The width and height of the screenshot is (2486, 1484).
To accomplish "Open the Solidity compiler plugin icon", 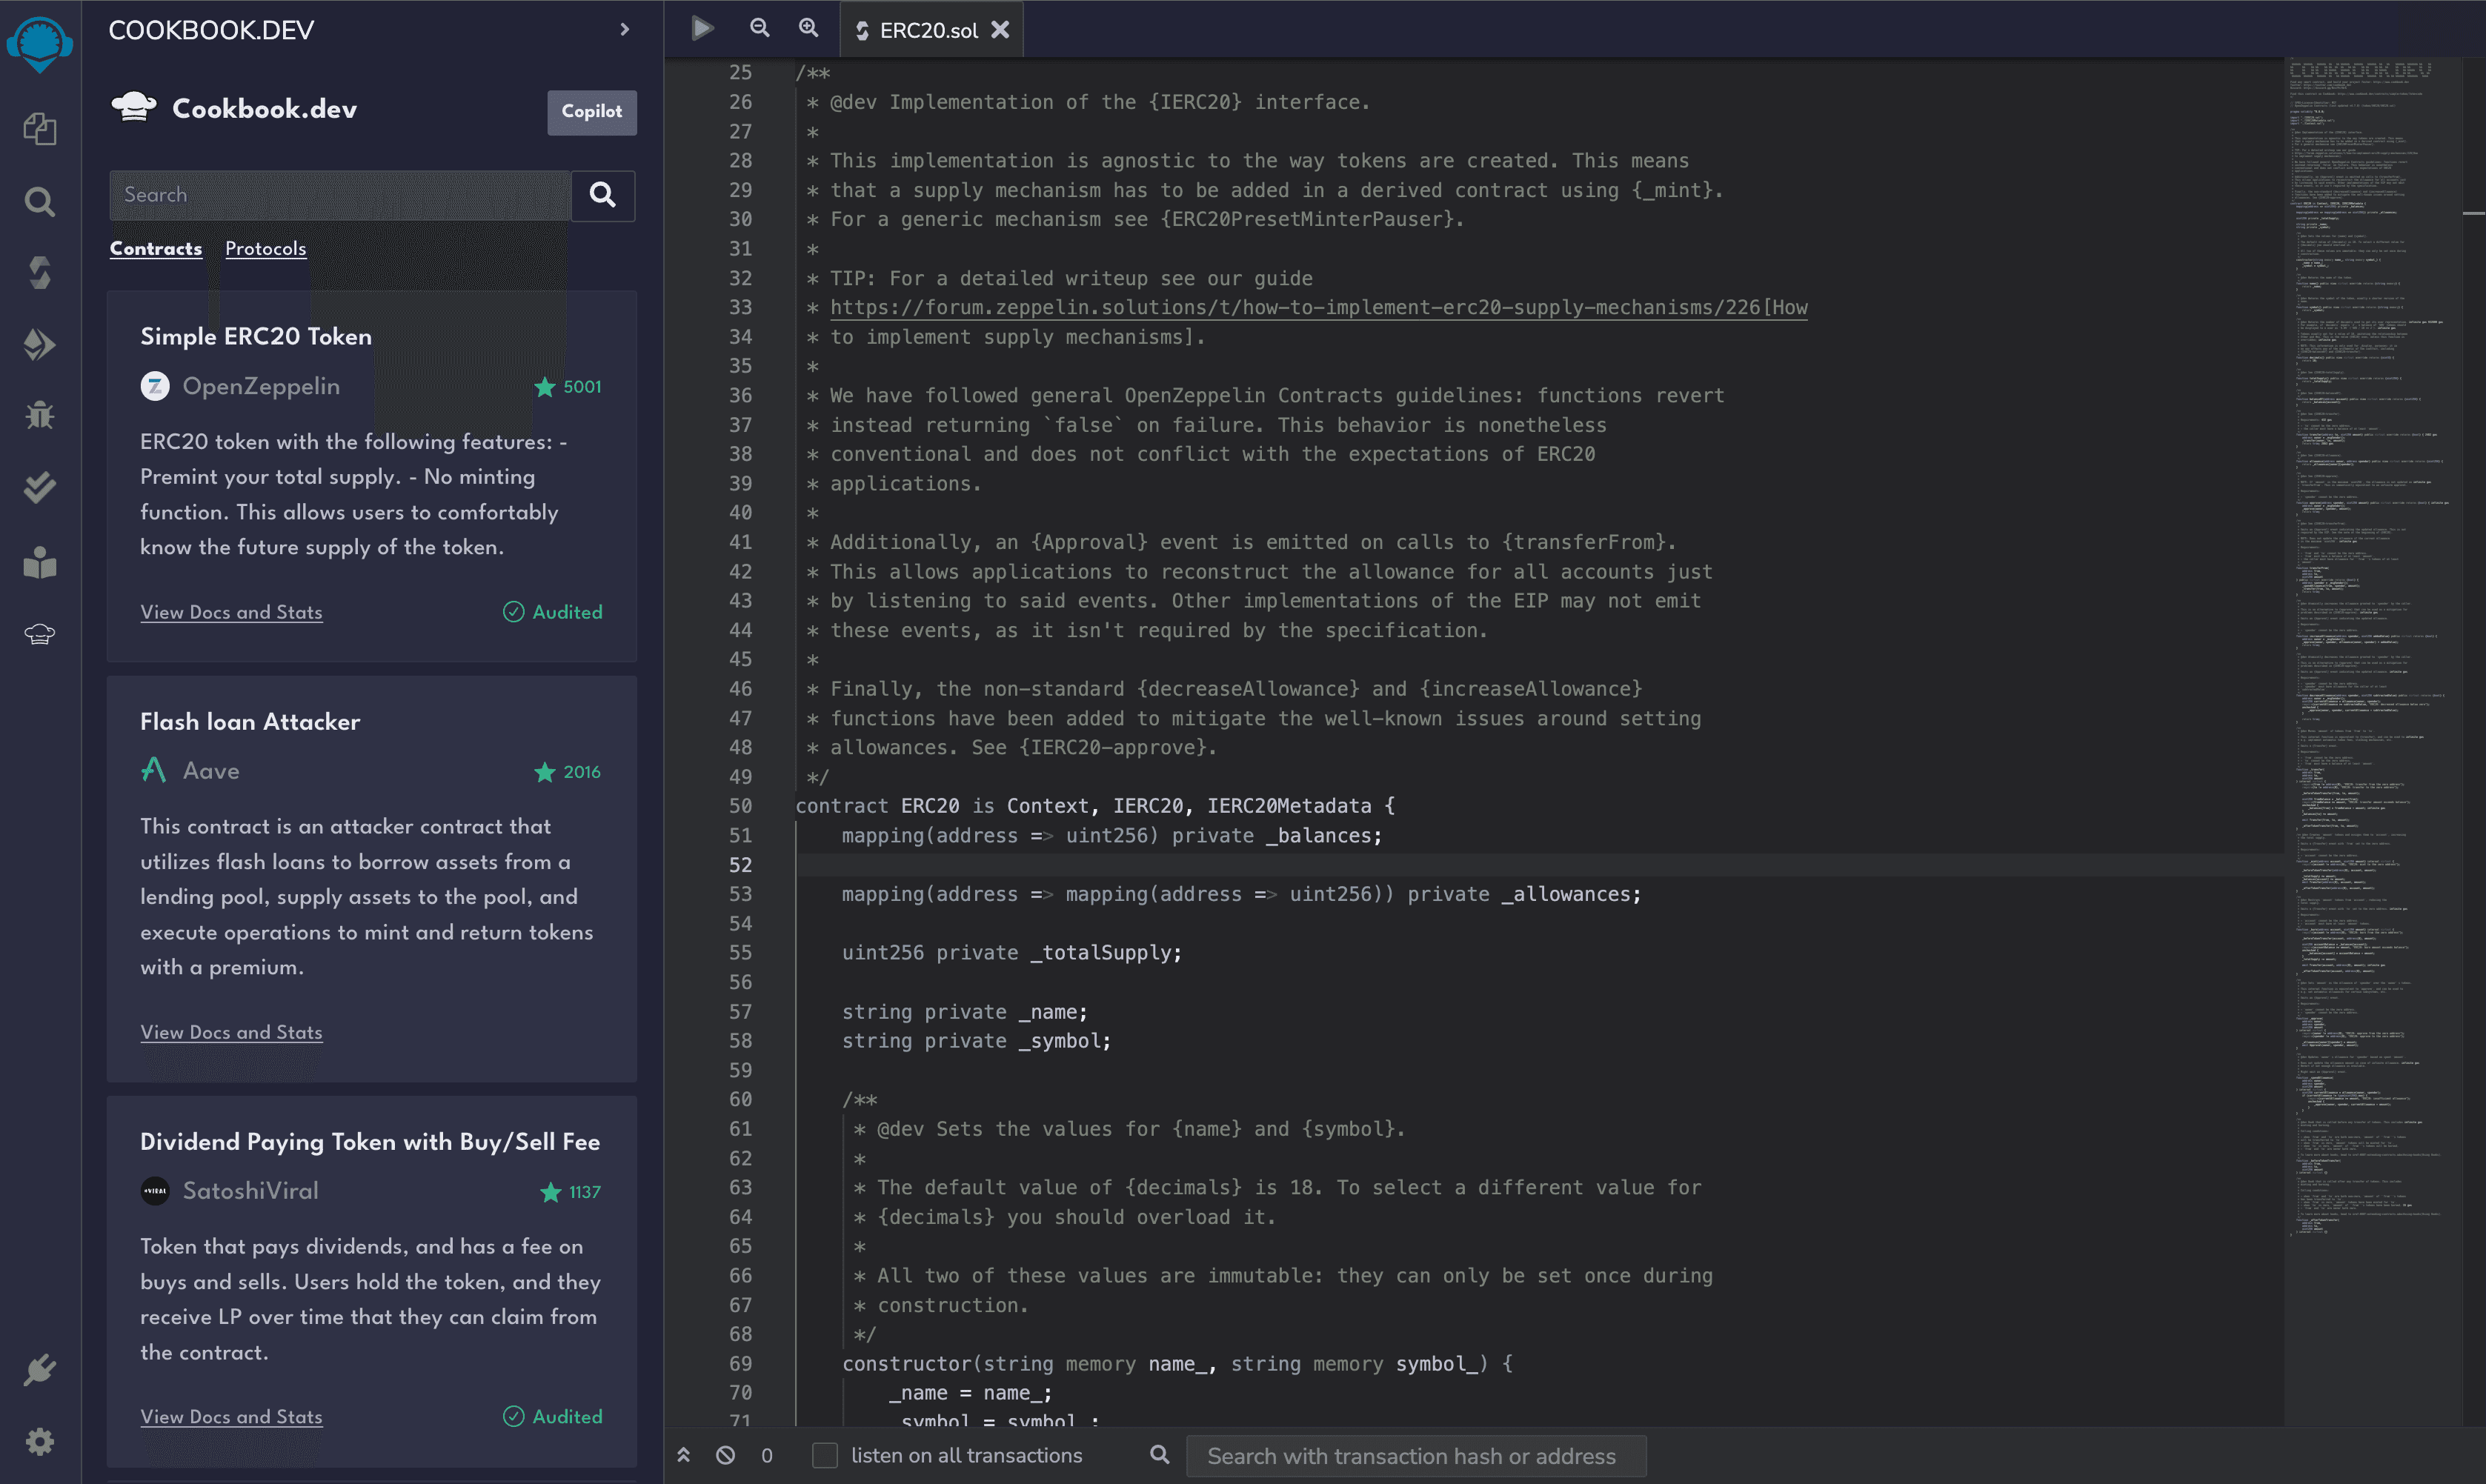I will click(x=40, y=272).
